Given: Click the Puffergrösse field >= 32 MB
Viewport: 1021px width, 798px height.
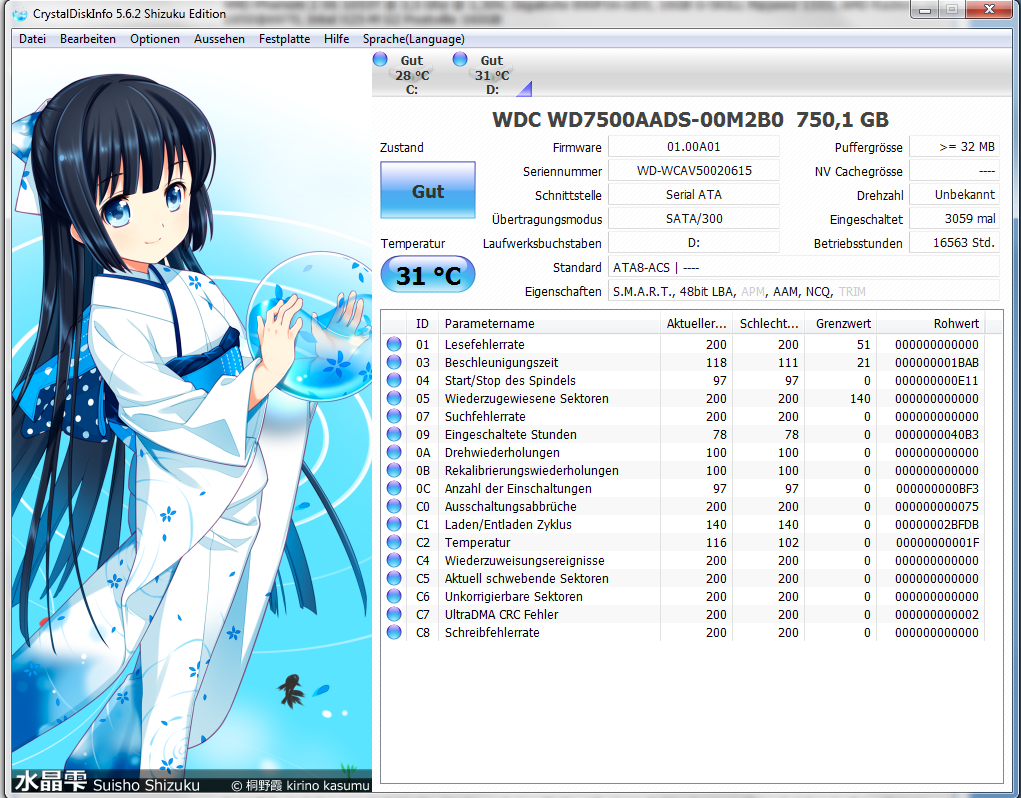Looking at the screenshot, I should (x=954, y=146).
